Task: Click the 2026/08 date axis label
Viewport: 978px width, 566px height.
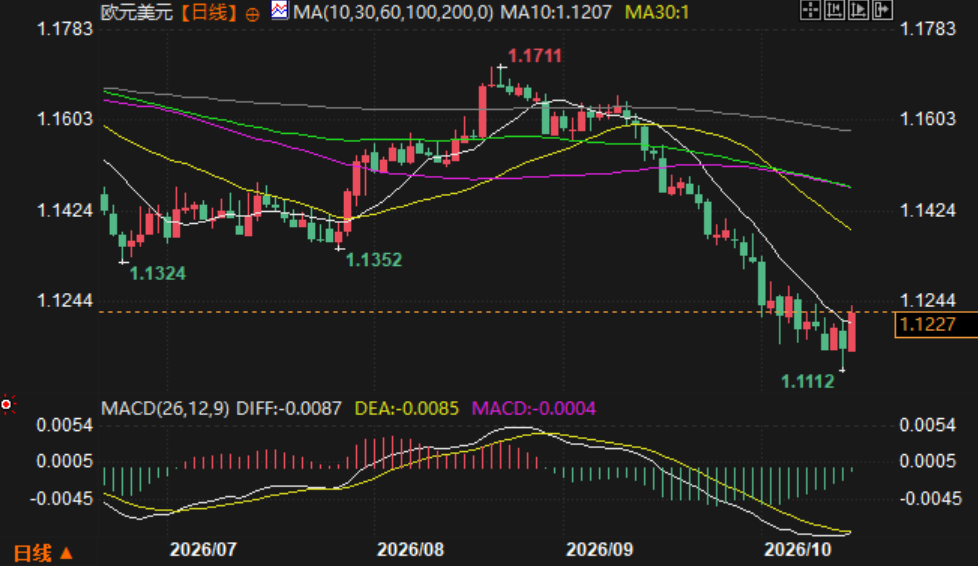Action: pos(410,549)
